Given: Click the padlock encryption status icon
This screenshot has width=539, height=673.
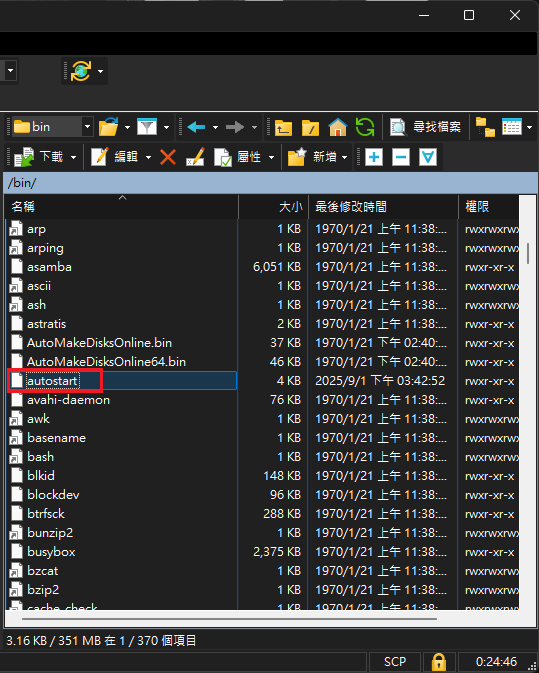Looking at the screenshot, I should pyautogui.click(x=439, y=661).
